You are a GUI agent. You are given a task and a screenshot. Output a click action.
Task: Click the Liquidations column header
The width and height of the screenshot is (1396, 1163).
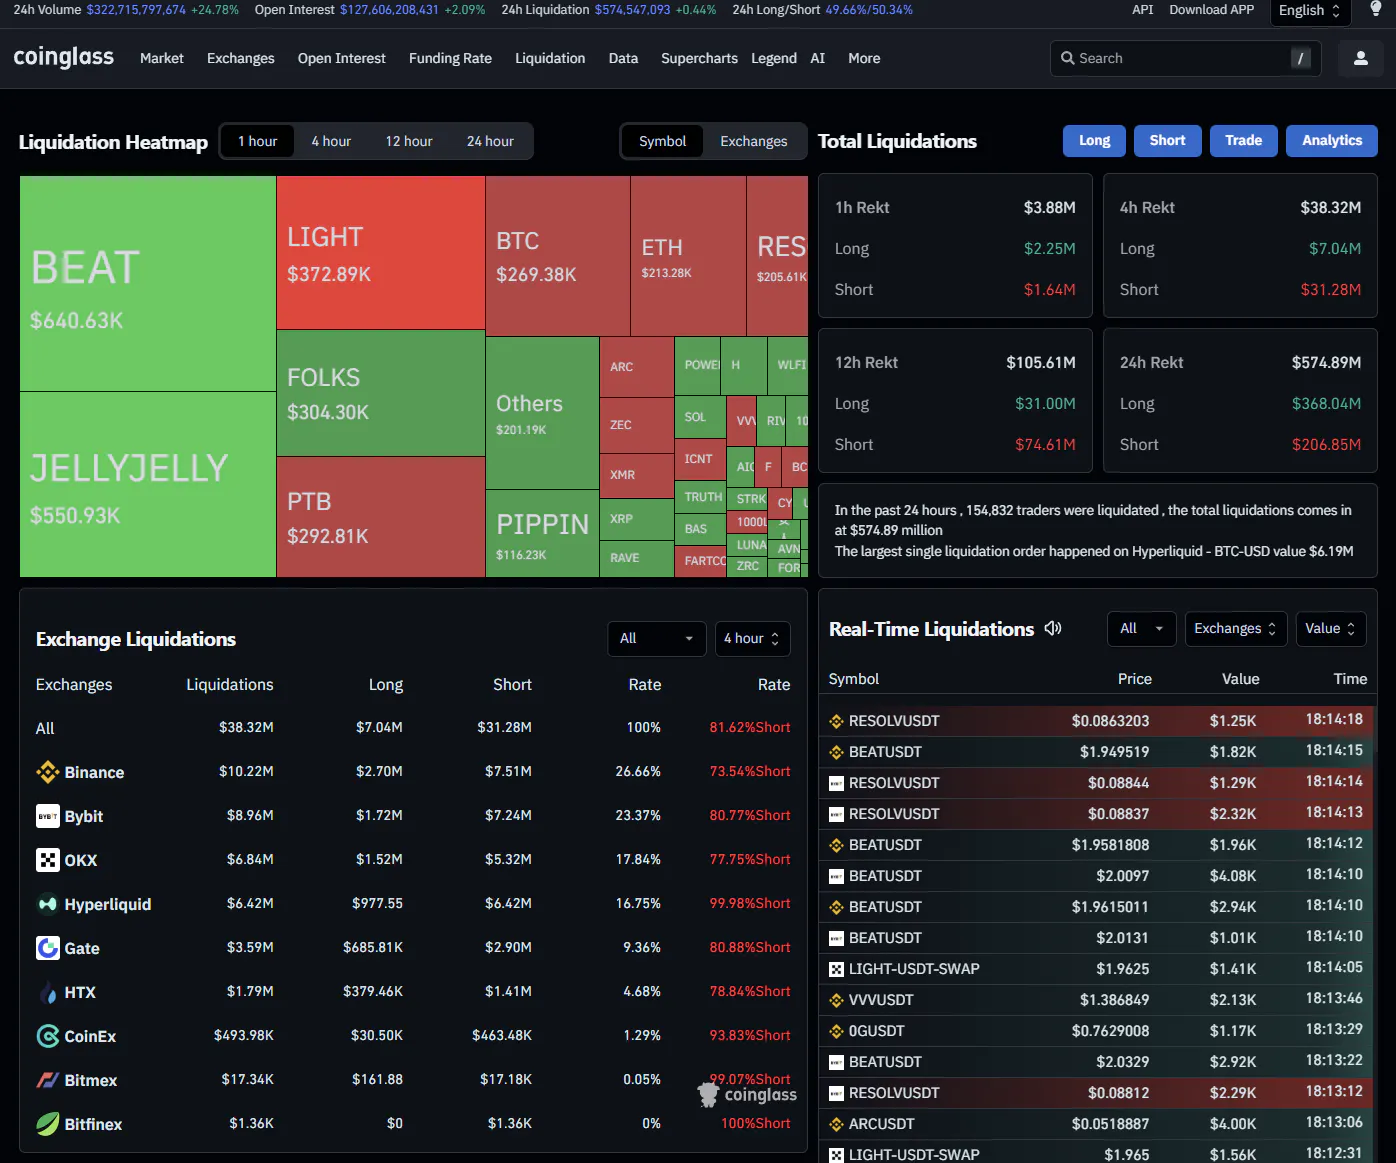tap(230, 685)
